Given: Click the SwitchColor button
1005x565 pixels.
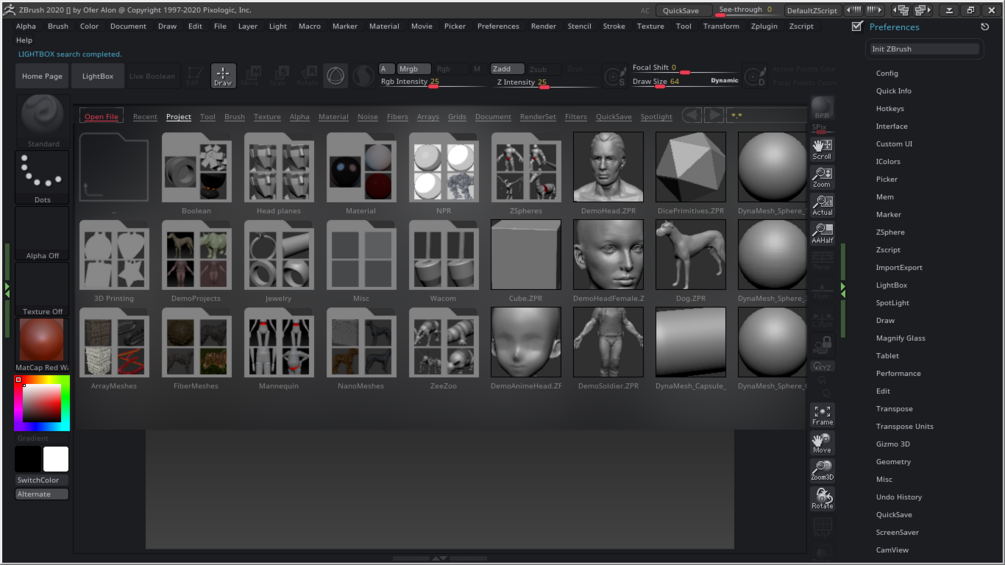Looking at the screenshot, I should tap(42, 480).
